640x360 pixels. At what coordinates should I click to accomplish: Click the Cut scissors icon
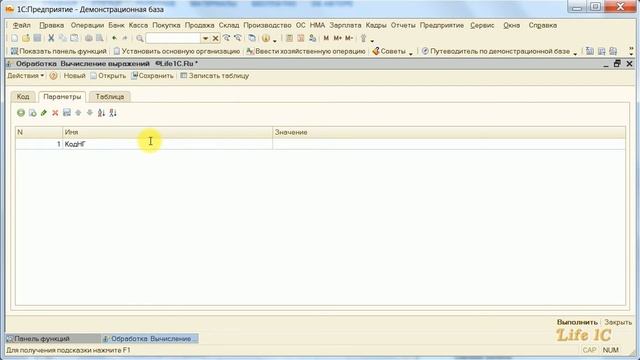click(x=51, y=38)
